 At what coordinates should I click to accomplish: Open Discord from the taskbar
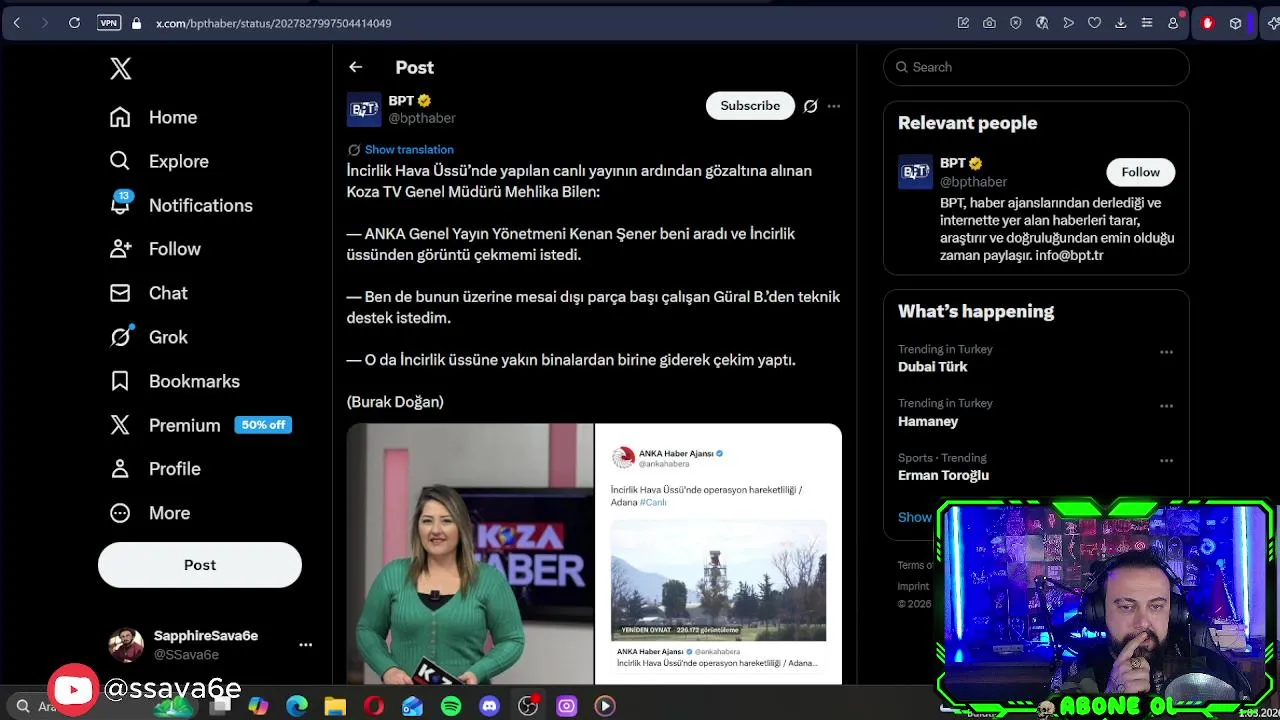[489, 706]
